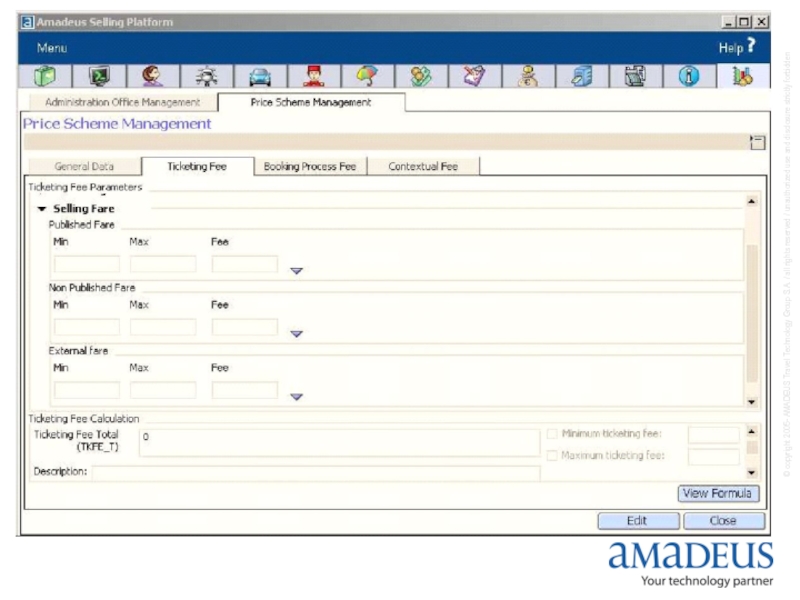Open the euro money bag icon
This screenshot has height=600, width=800.
529,77
